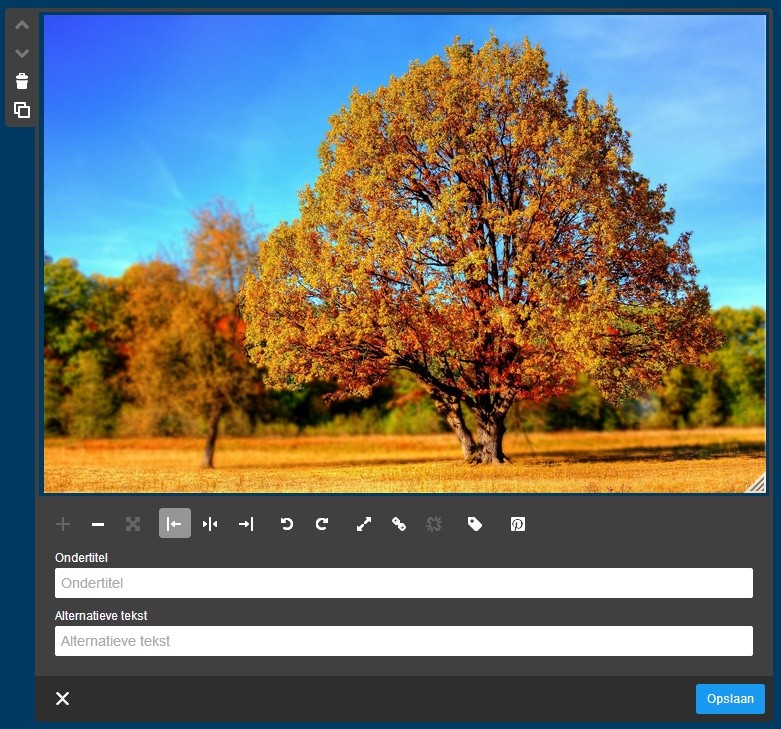Duplicate the image block
This screenshot has height=729, width=781.
click(x=22, y=110)
